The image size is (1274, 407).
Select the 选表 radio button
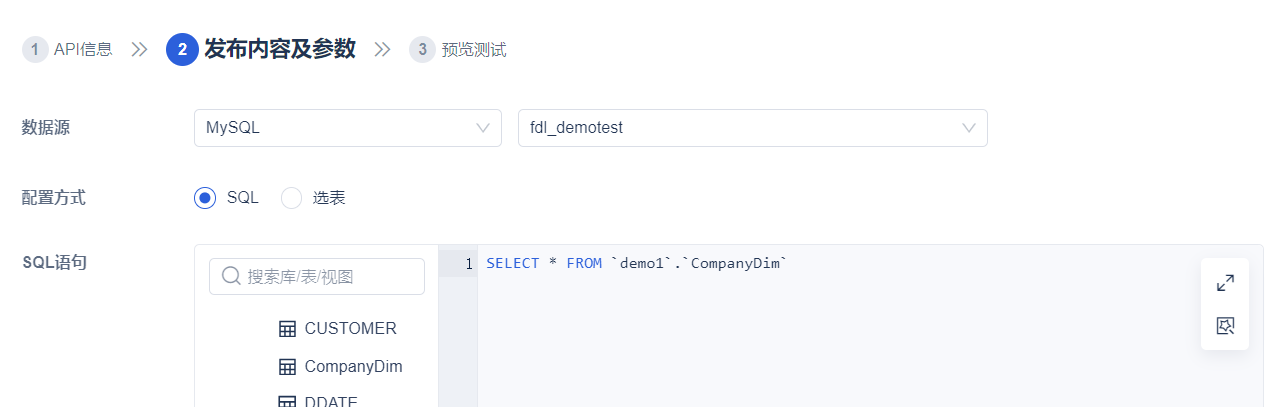(x=291, y=198)
